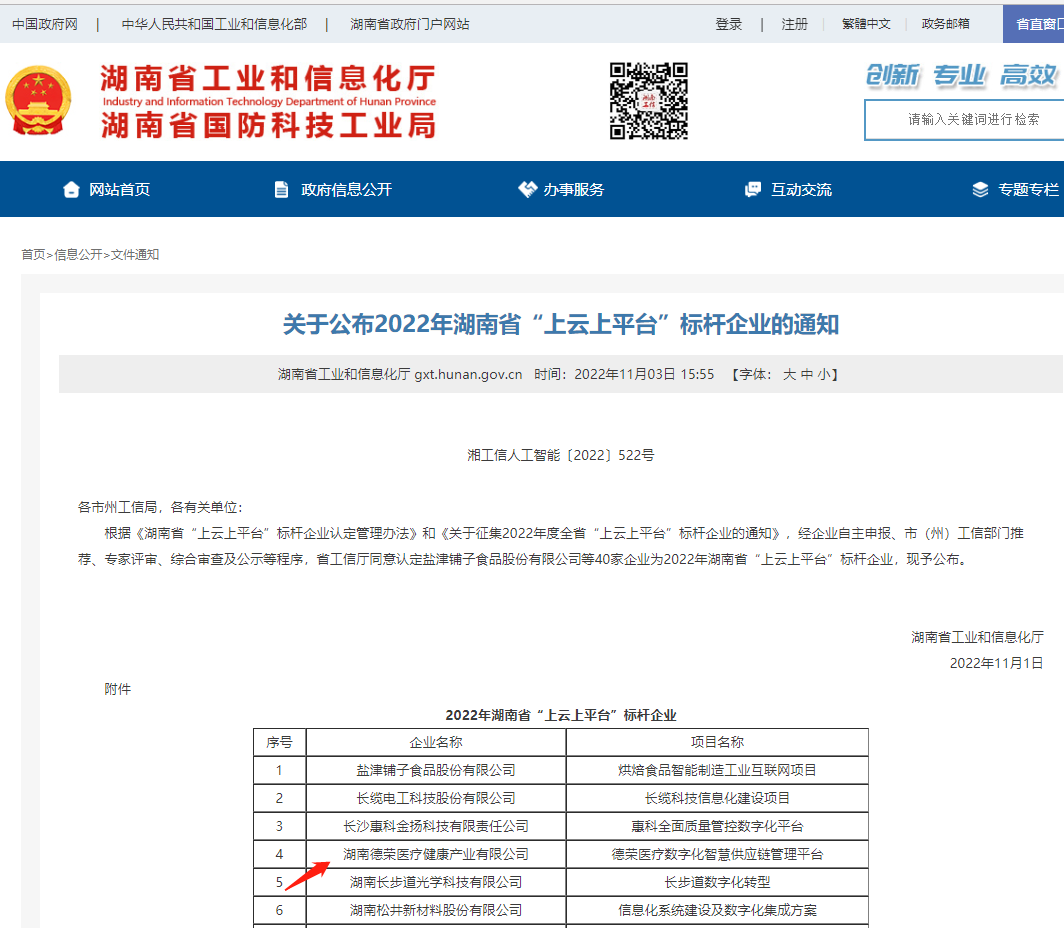Screen dimensions: 1064x928
Task: Open the 湖南省政府门户网站 link
Action: pyautogui.click(x=410, y=24)
